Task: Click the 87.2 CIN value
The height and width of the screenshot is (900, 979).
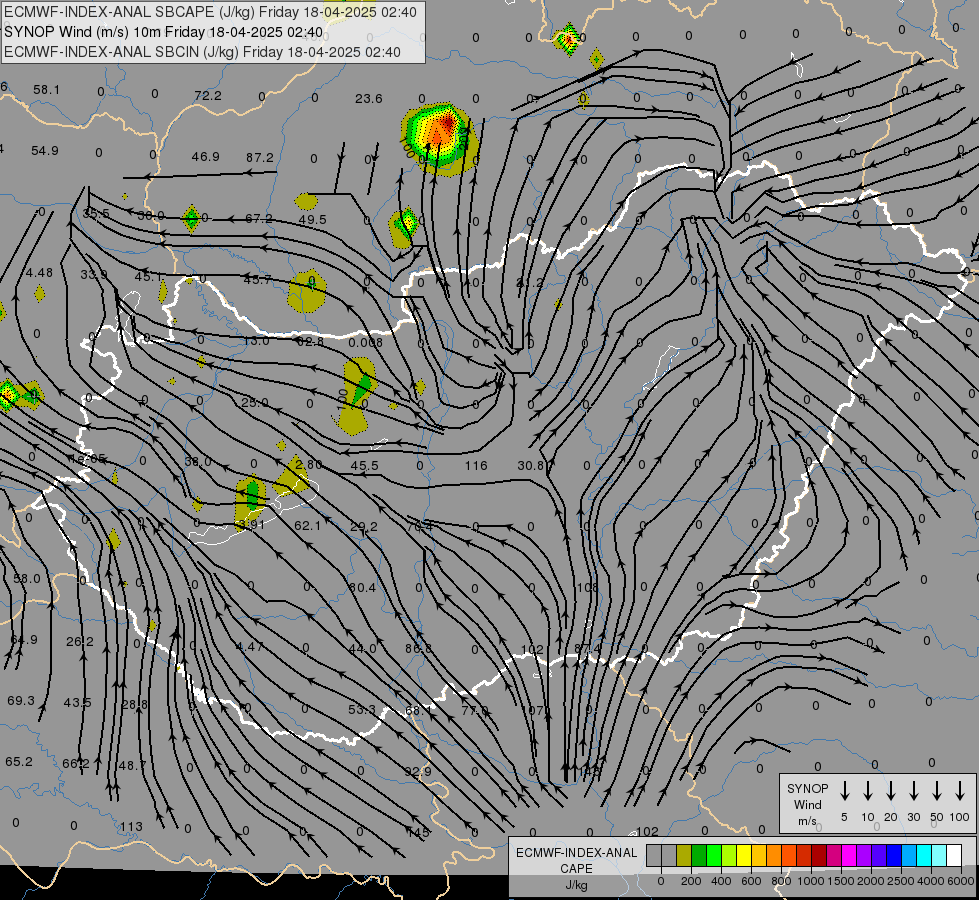Action: click(260, 157)
